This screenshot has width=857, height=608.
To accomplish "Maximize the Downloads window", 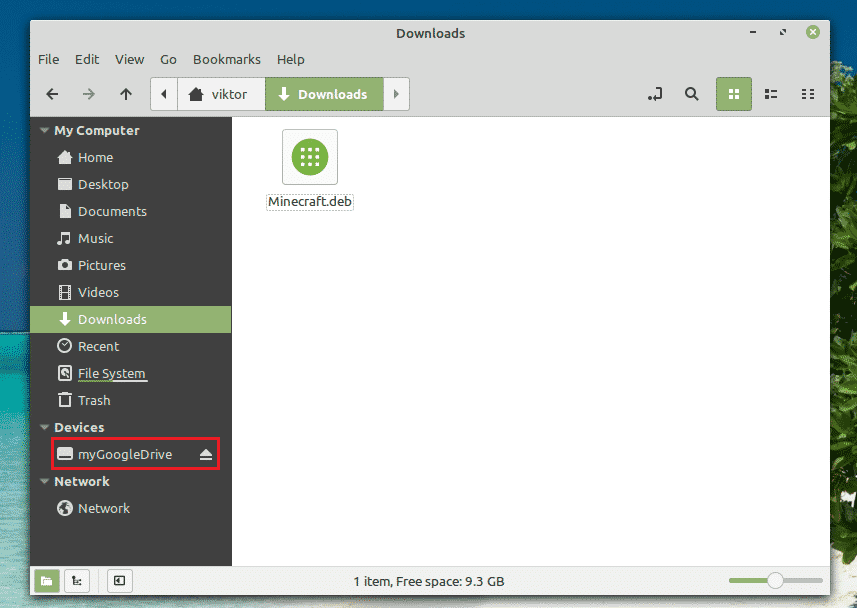I will [783, 33].
